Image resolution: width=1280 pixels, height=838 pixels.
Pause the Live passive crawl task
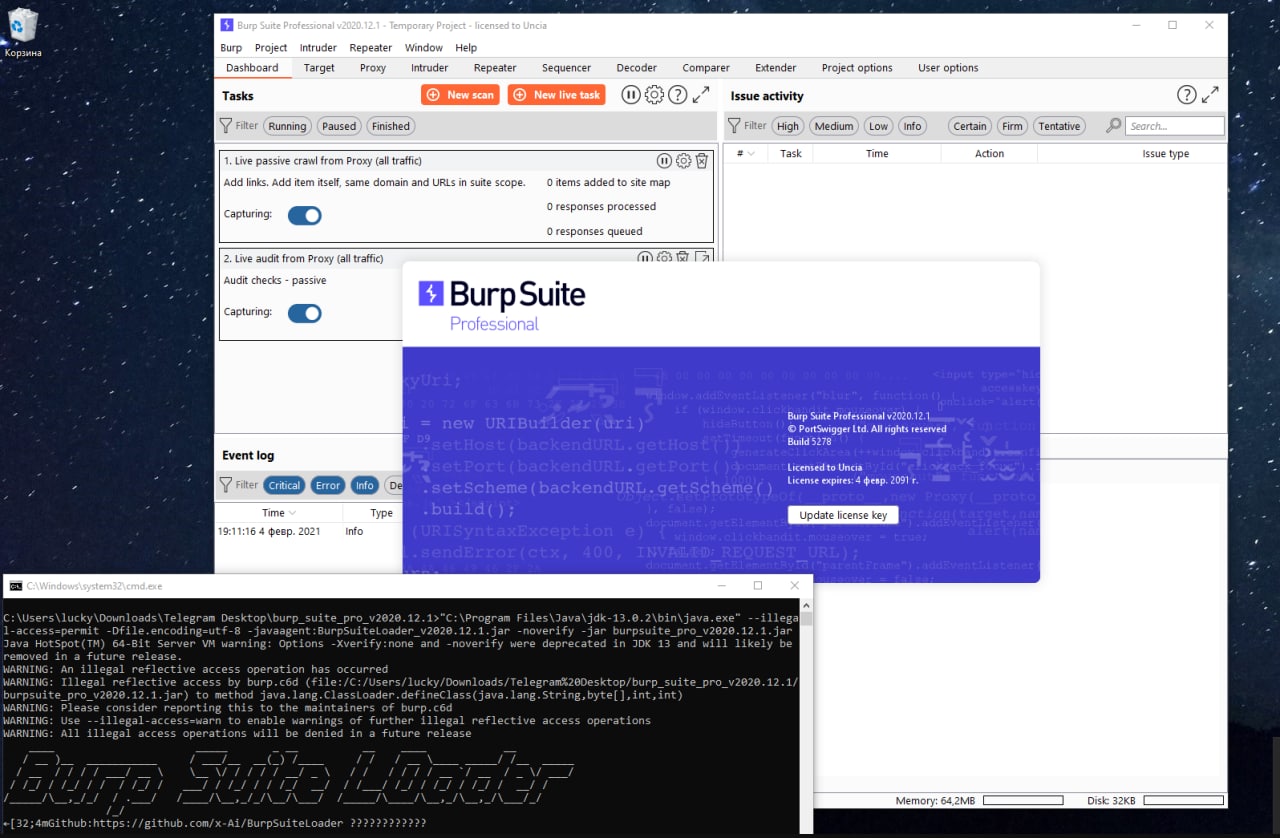pyautogui.click(x=664, y=161)
